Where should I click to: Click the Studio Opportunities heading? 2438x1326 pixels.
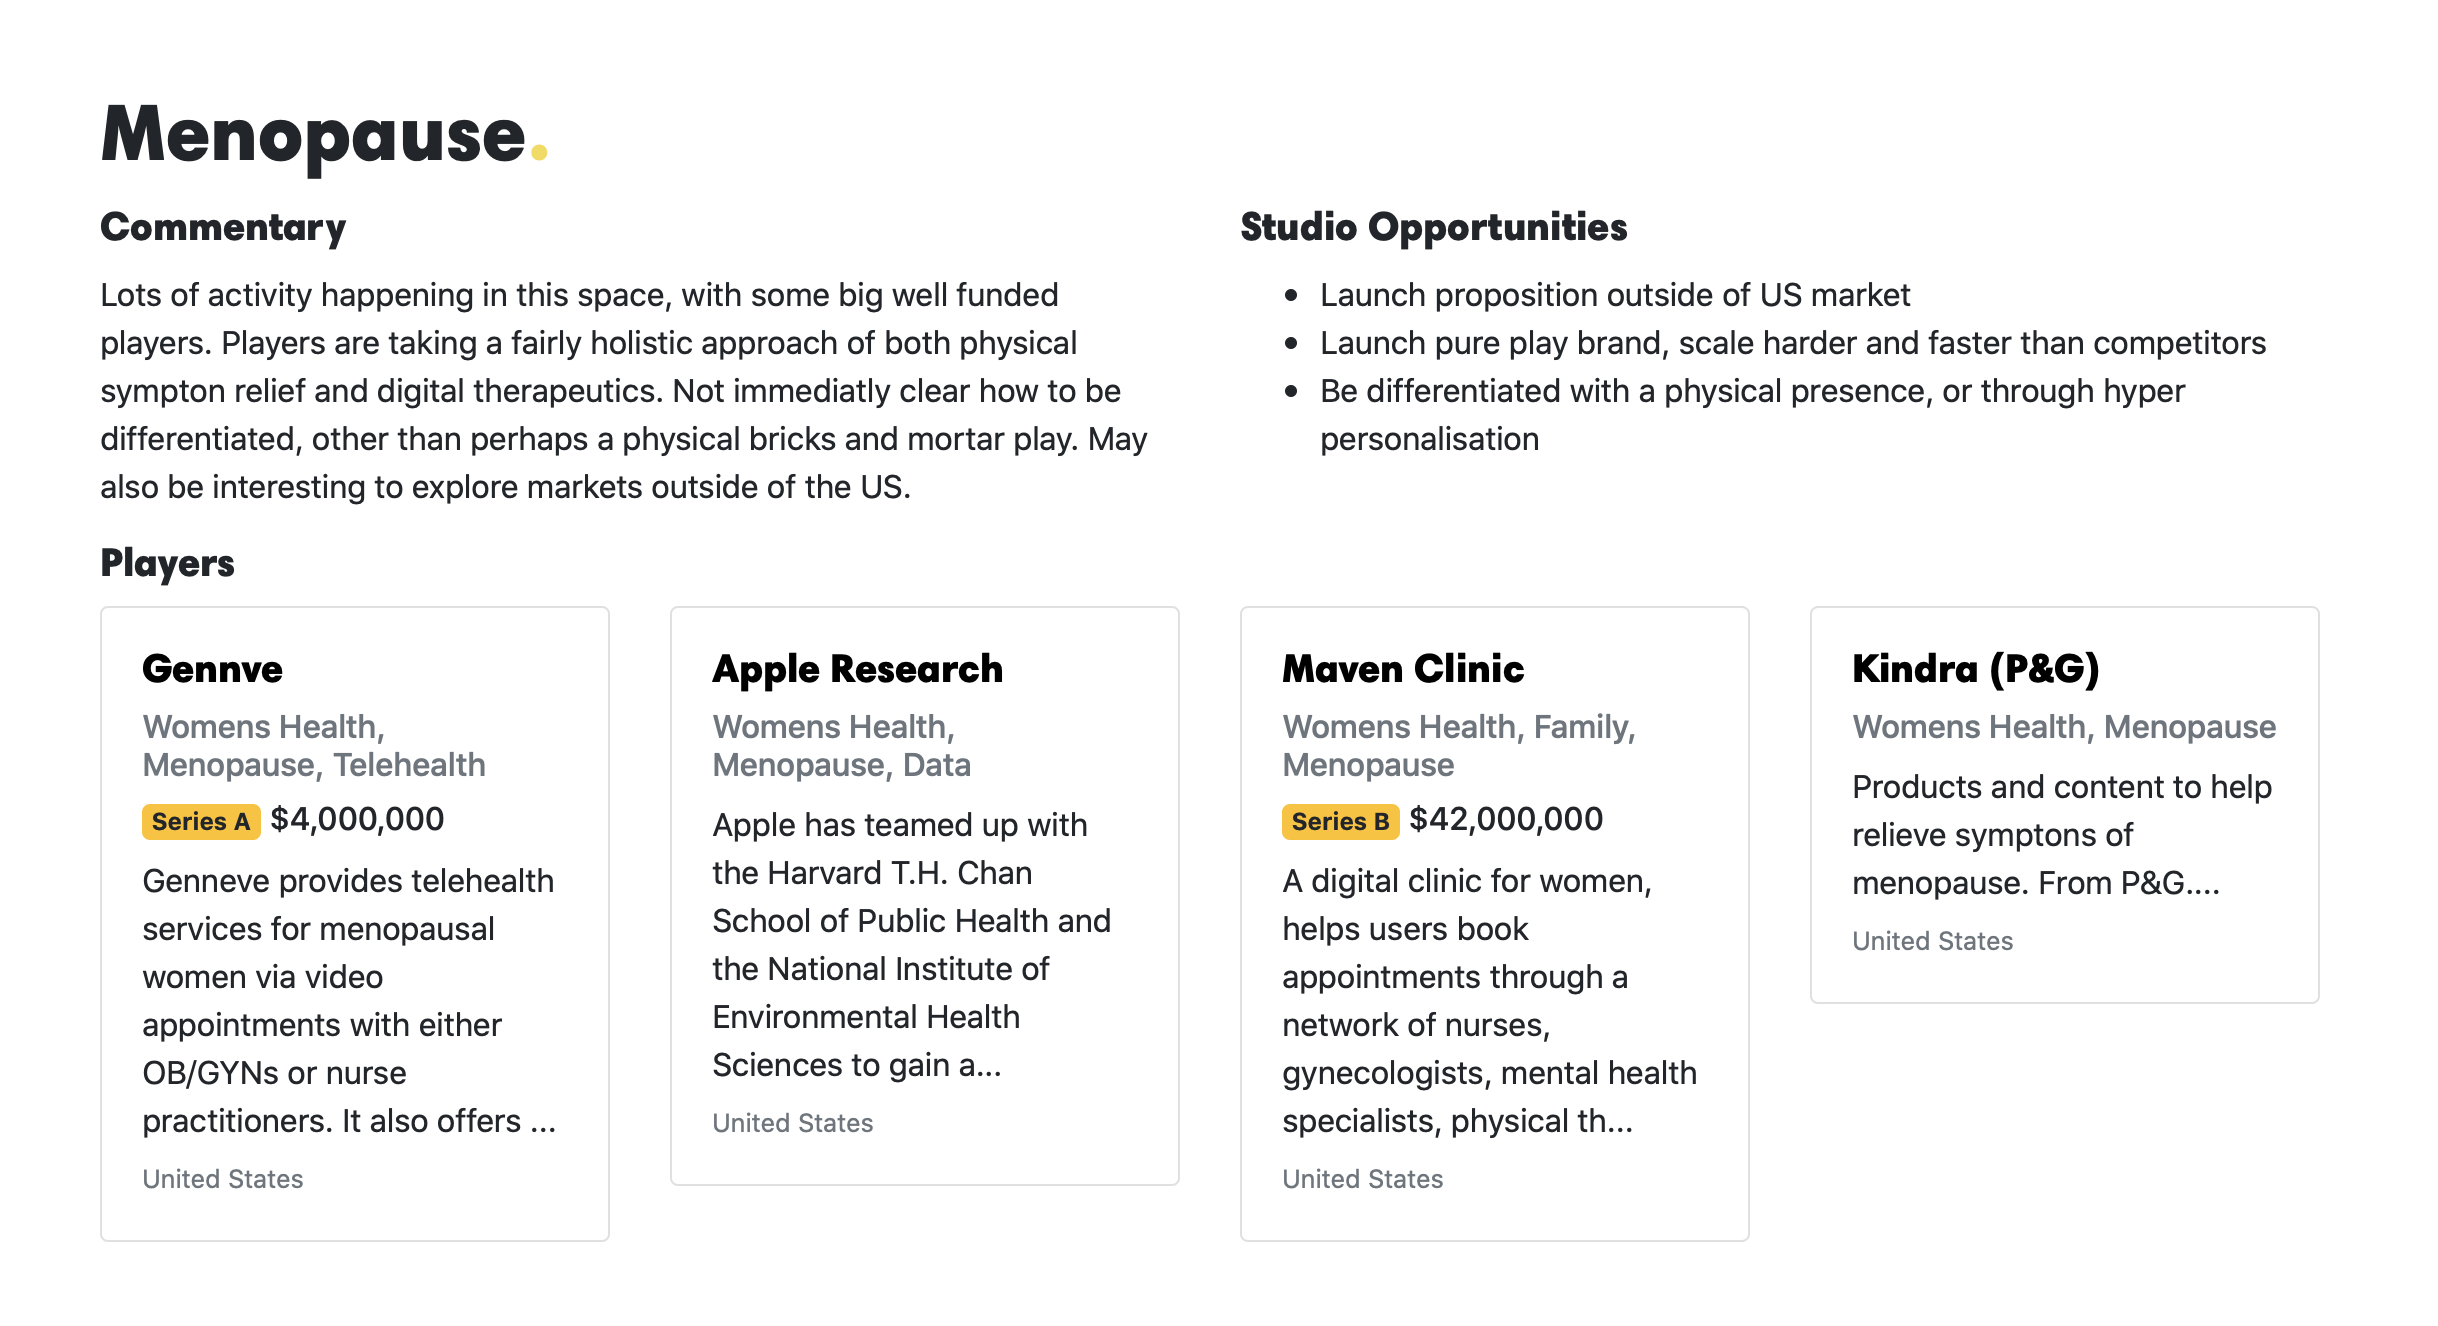coord(1433,228)
